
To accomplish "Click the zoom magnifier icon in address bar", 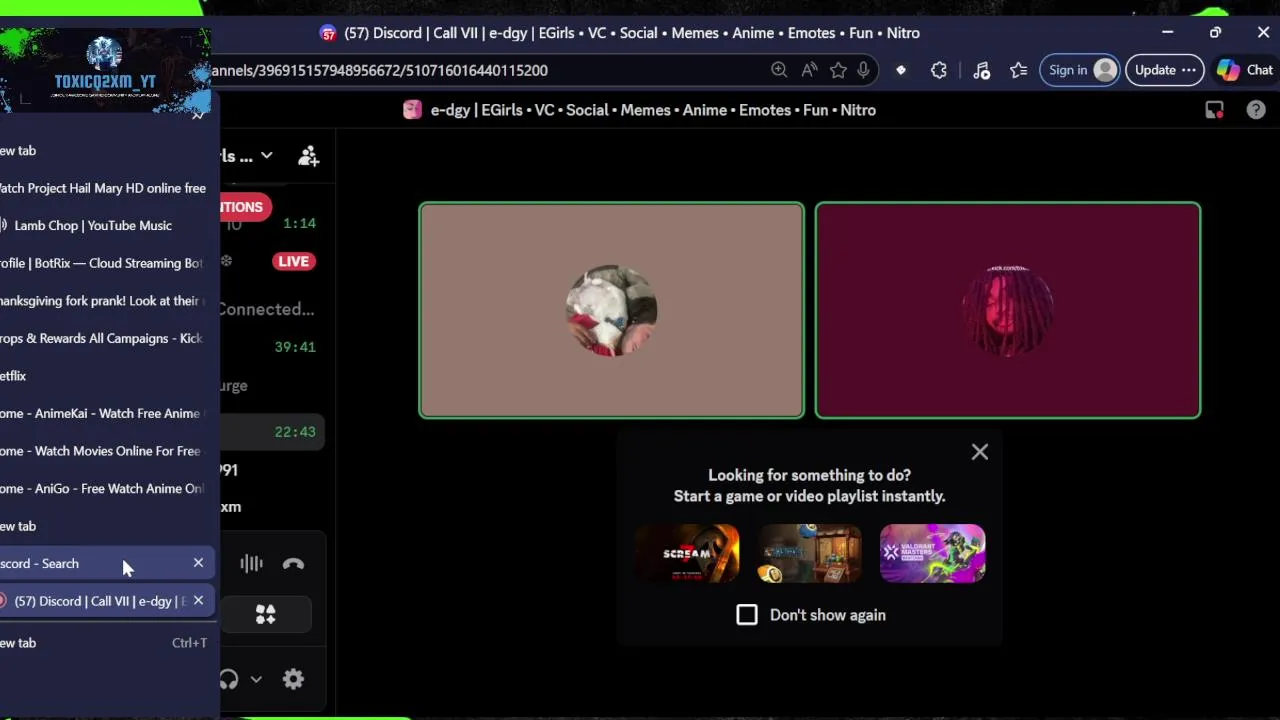I will click(779, 70).
